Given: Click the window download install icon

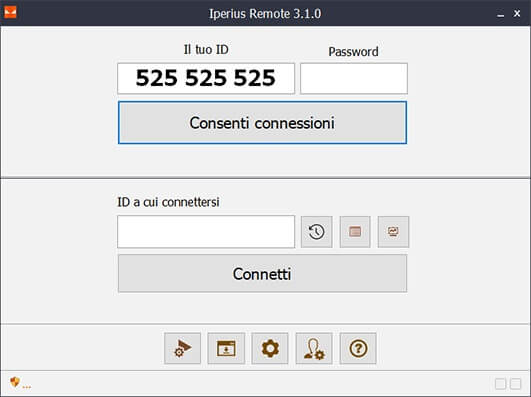Looking at the screenshot, I should coord(226,348).
